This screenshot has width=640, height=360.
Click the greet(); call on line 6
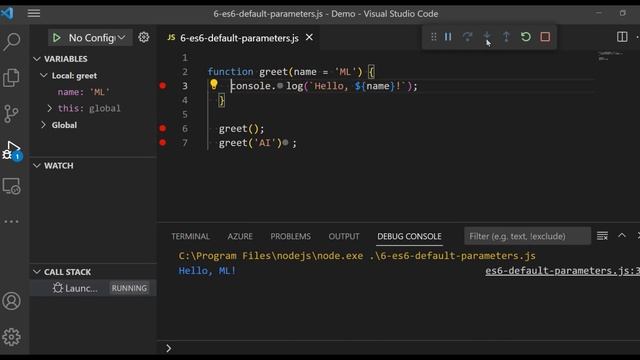(241, 129)
